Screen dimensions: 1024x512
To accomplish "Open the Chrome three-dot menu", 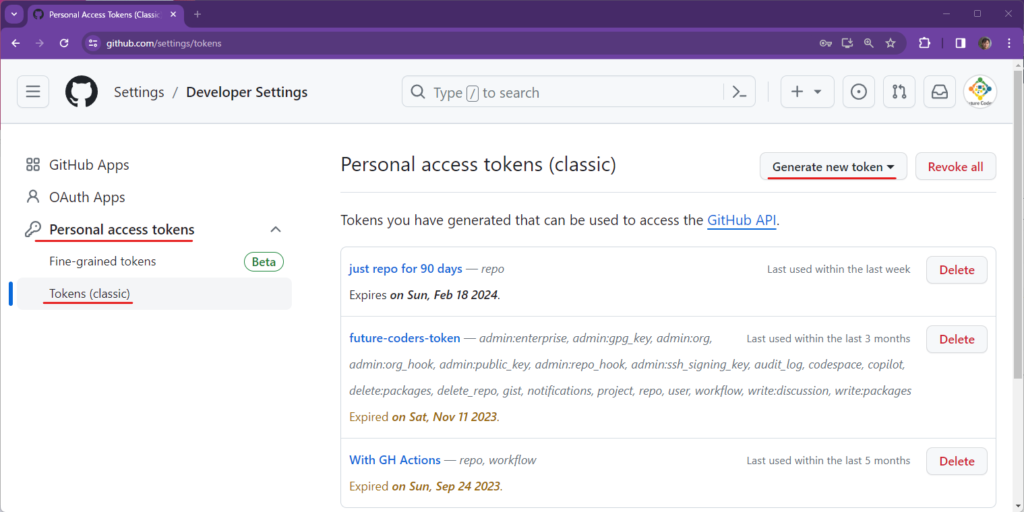I will click(1009, 43).
